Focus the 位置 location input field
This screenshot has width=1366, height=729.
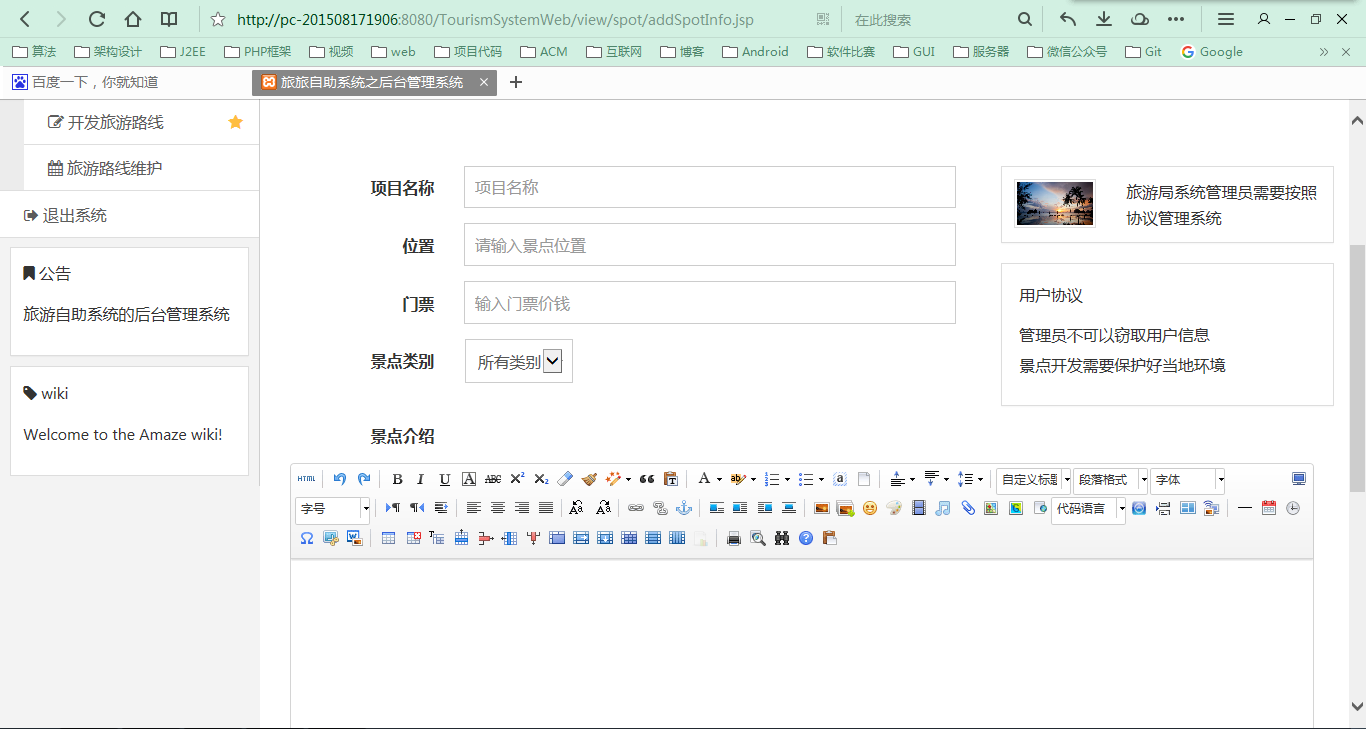(x=710, y=245)
